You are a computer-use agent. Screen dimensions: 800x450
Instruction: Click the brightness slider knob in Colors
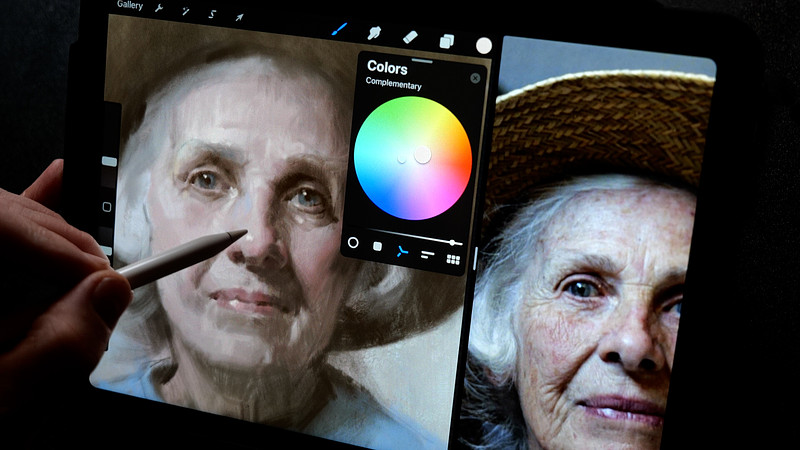coord(452,243)
